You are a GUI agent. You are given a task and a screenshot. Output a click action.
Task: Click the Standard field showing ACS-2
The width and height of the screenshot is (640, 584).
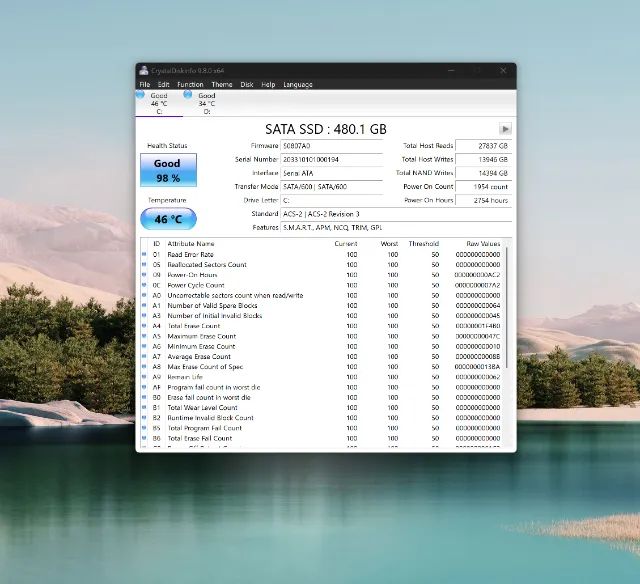[396, 214]
